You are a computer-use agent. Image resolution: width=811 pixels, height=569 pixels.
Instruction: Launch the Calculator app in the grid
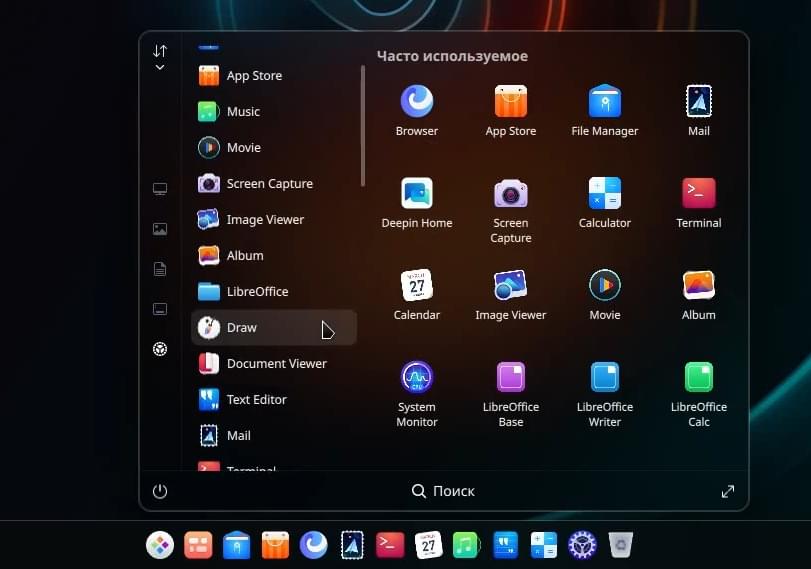tap(605, 203)
